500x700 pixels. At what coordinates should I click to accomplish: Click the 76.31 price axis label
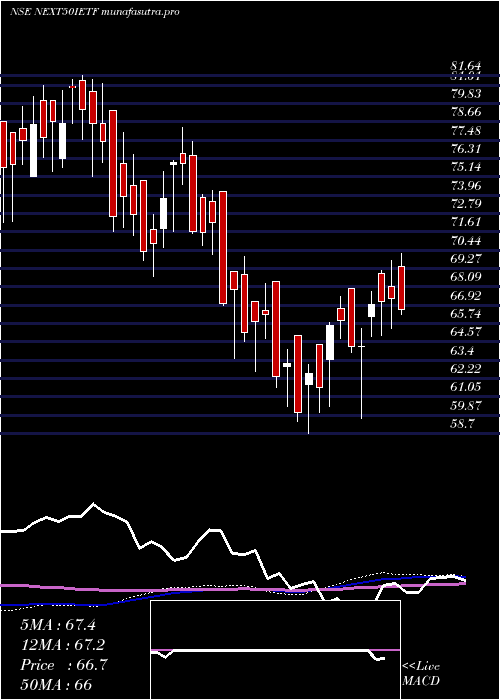[465, 149]
